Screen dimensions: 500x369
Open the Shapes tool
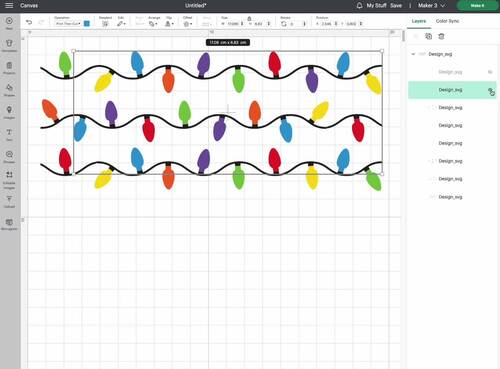9,90
